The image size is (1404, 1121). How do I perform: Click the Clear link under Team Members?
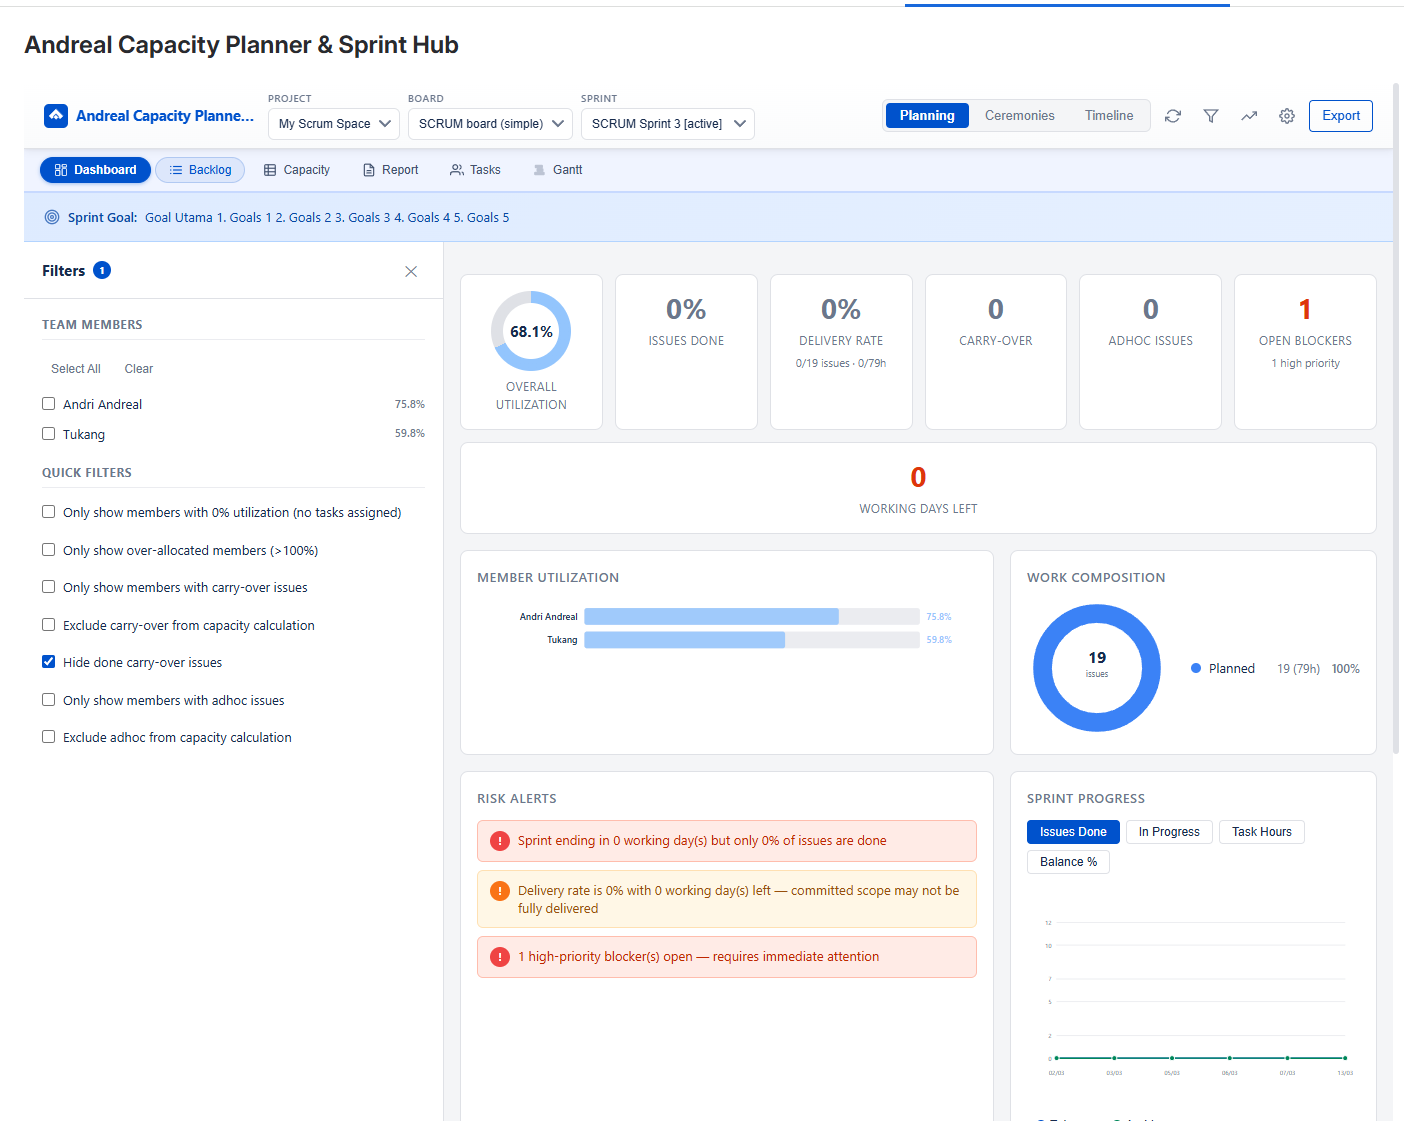(x=138, y=368)
